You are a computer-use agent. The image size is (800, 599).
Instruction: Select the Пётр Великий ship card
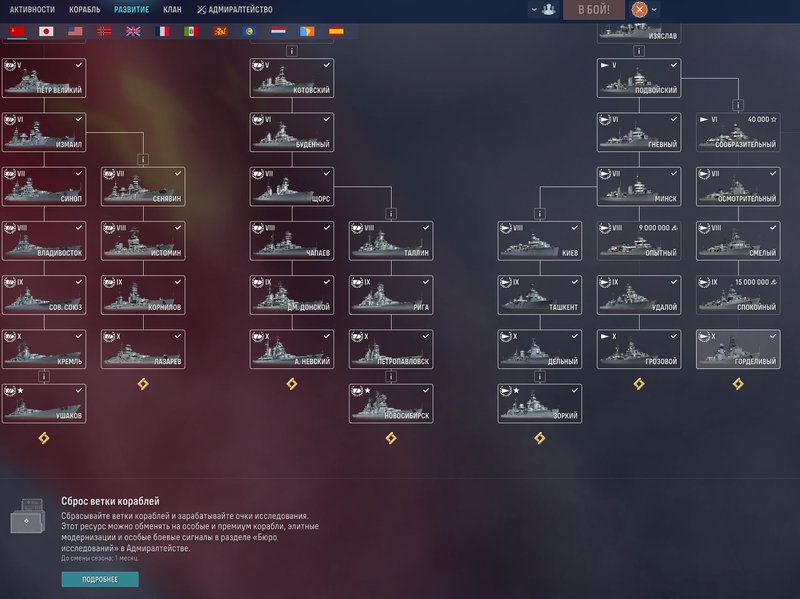point(44,78)
